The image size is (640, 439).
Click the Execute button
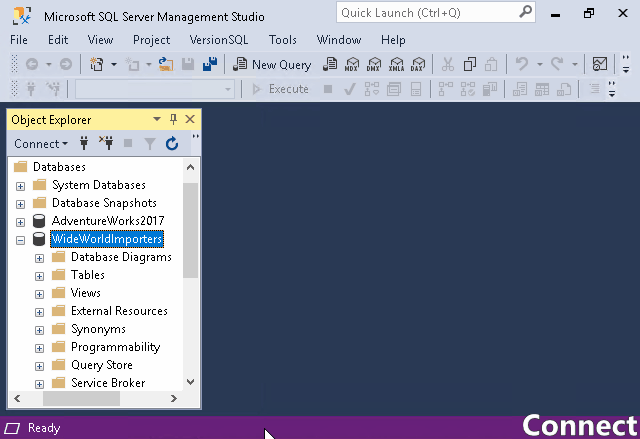280,89
